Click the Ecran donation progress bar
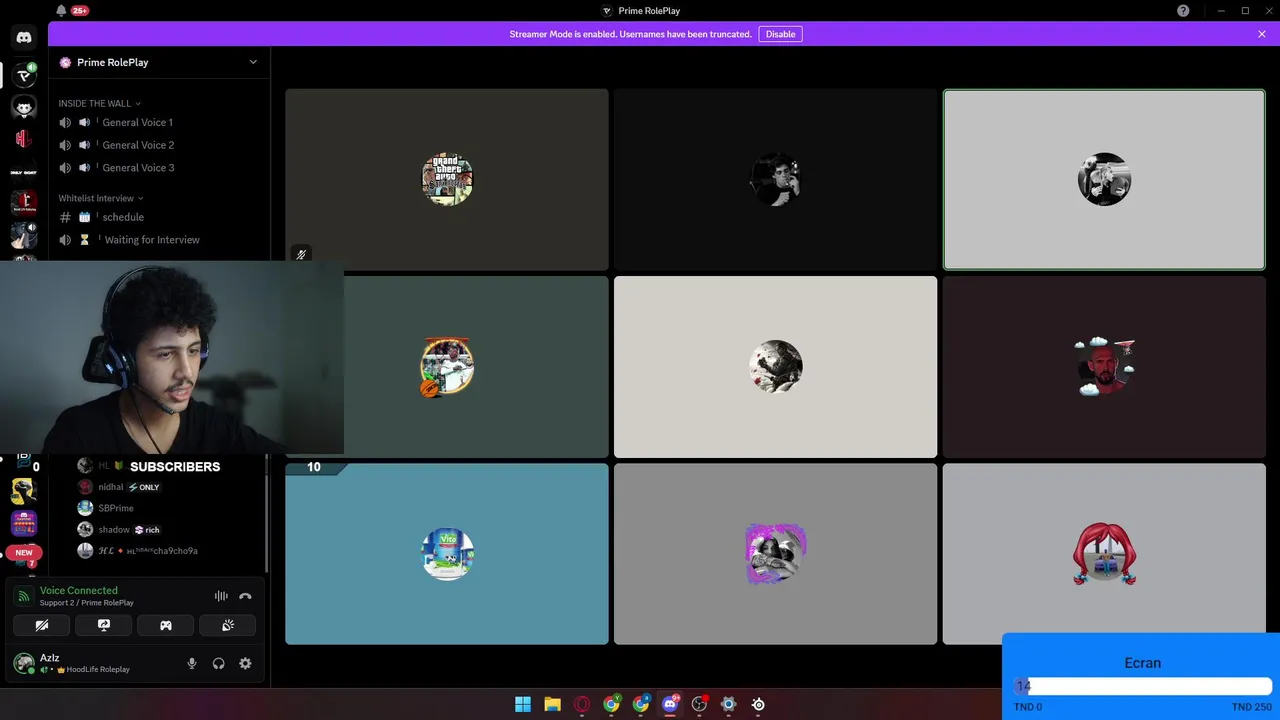 1142,686
